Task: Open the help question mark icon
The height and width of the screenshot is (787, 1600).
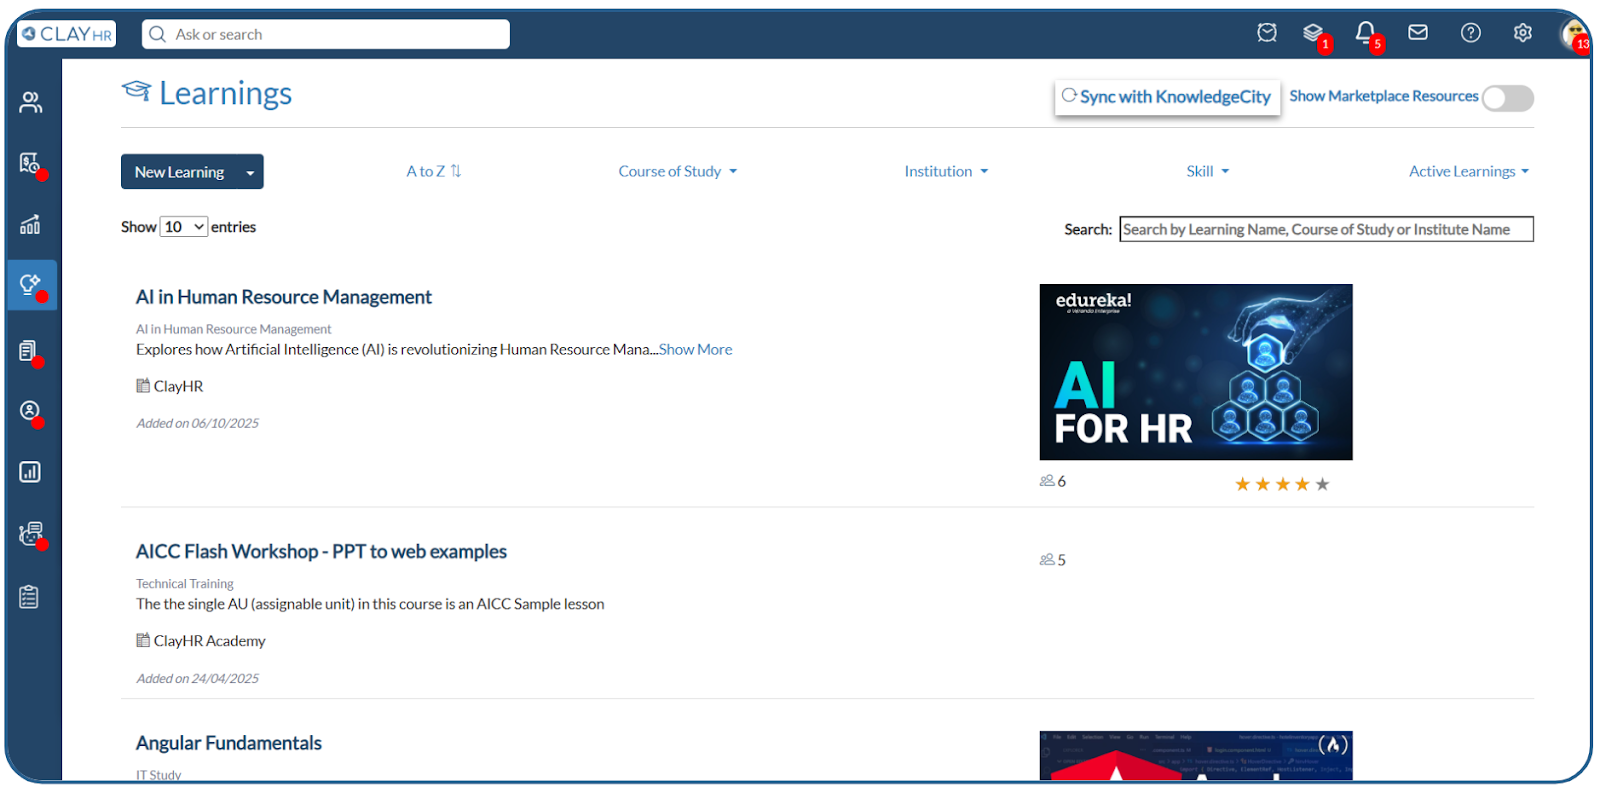Action: click(x=1471, y=33)
